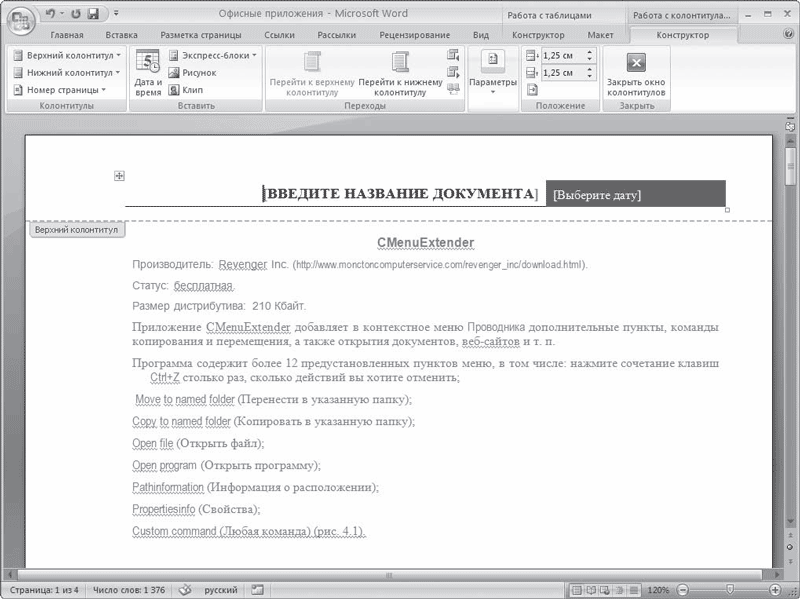Expand Нижний колонтитул dropdown
This screenshot has height=599, width=800.
[x=67, y=72]
